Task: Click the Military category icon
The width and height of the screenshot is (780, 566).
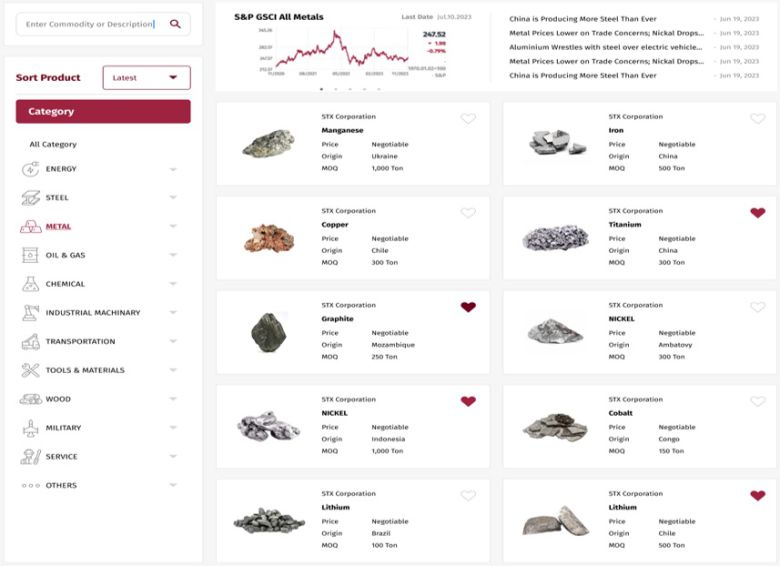Action: tap(30, 428)
